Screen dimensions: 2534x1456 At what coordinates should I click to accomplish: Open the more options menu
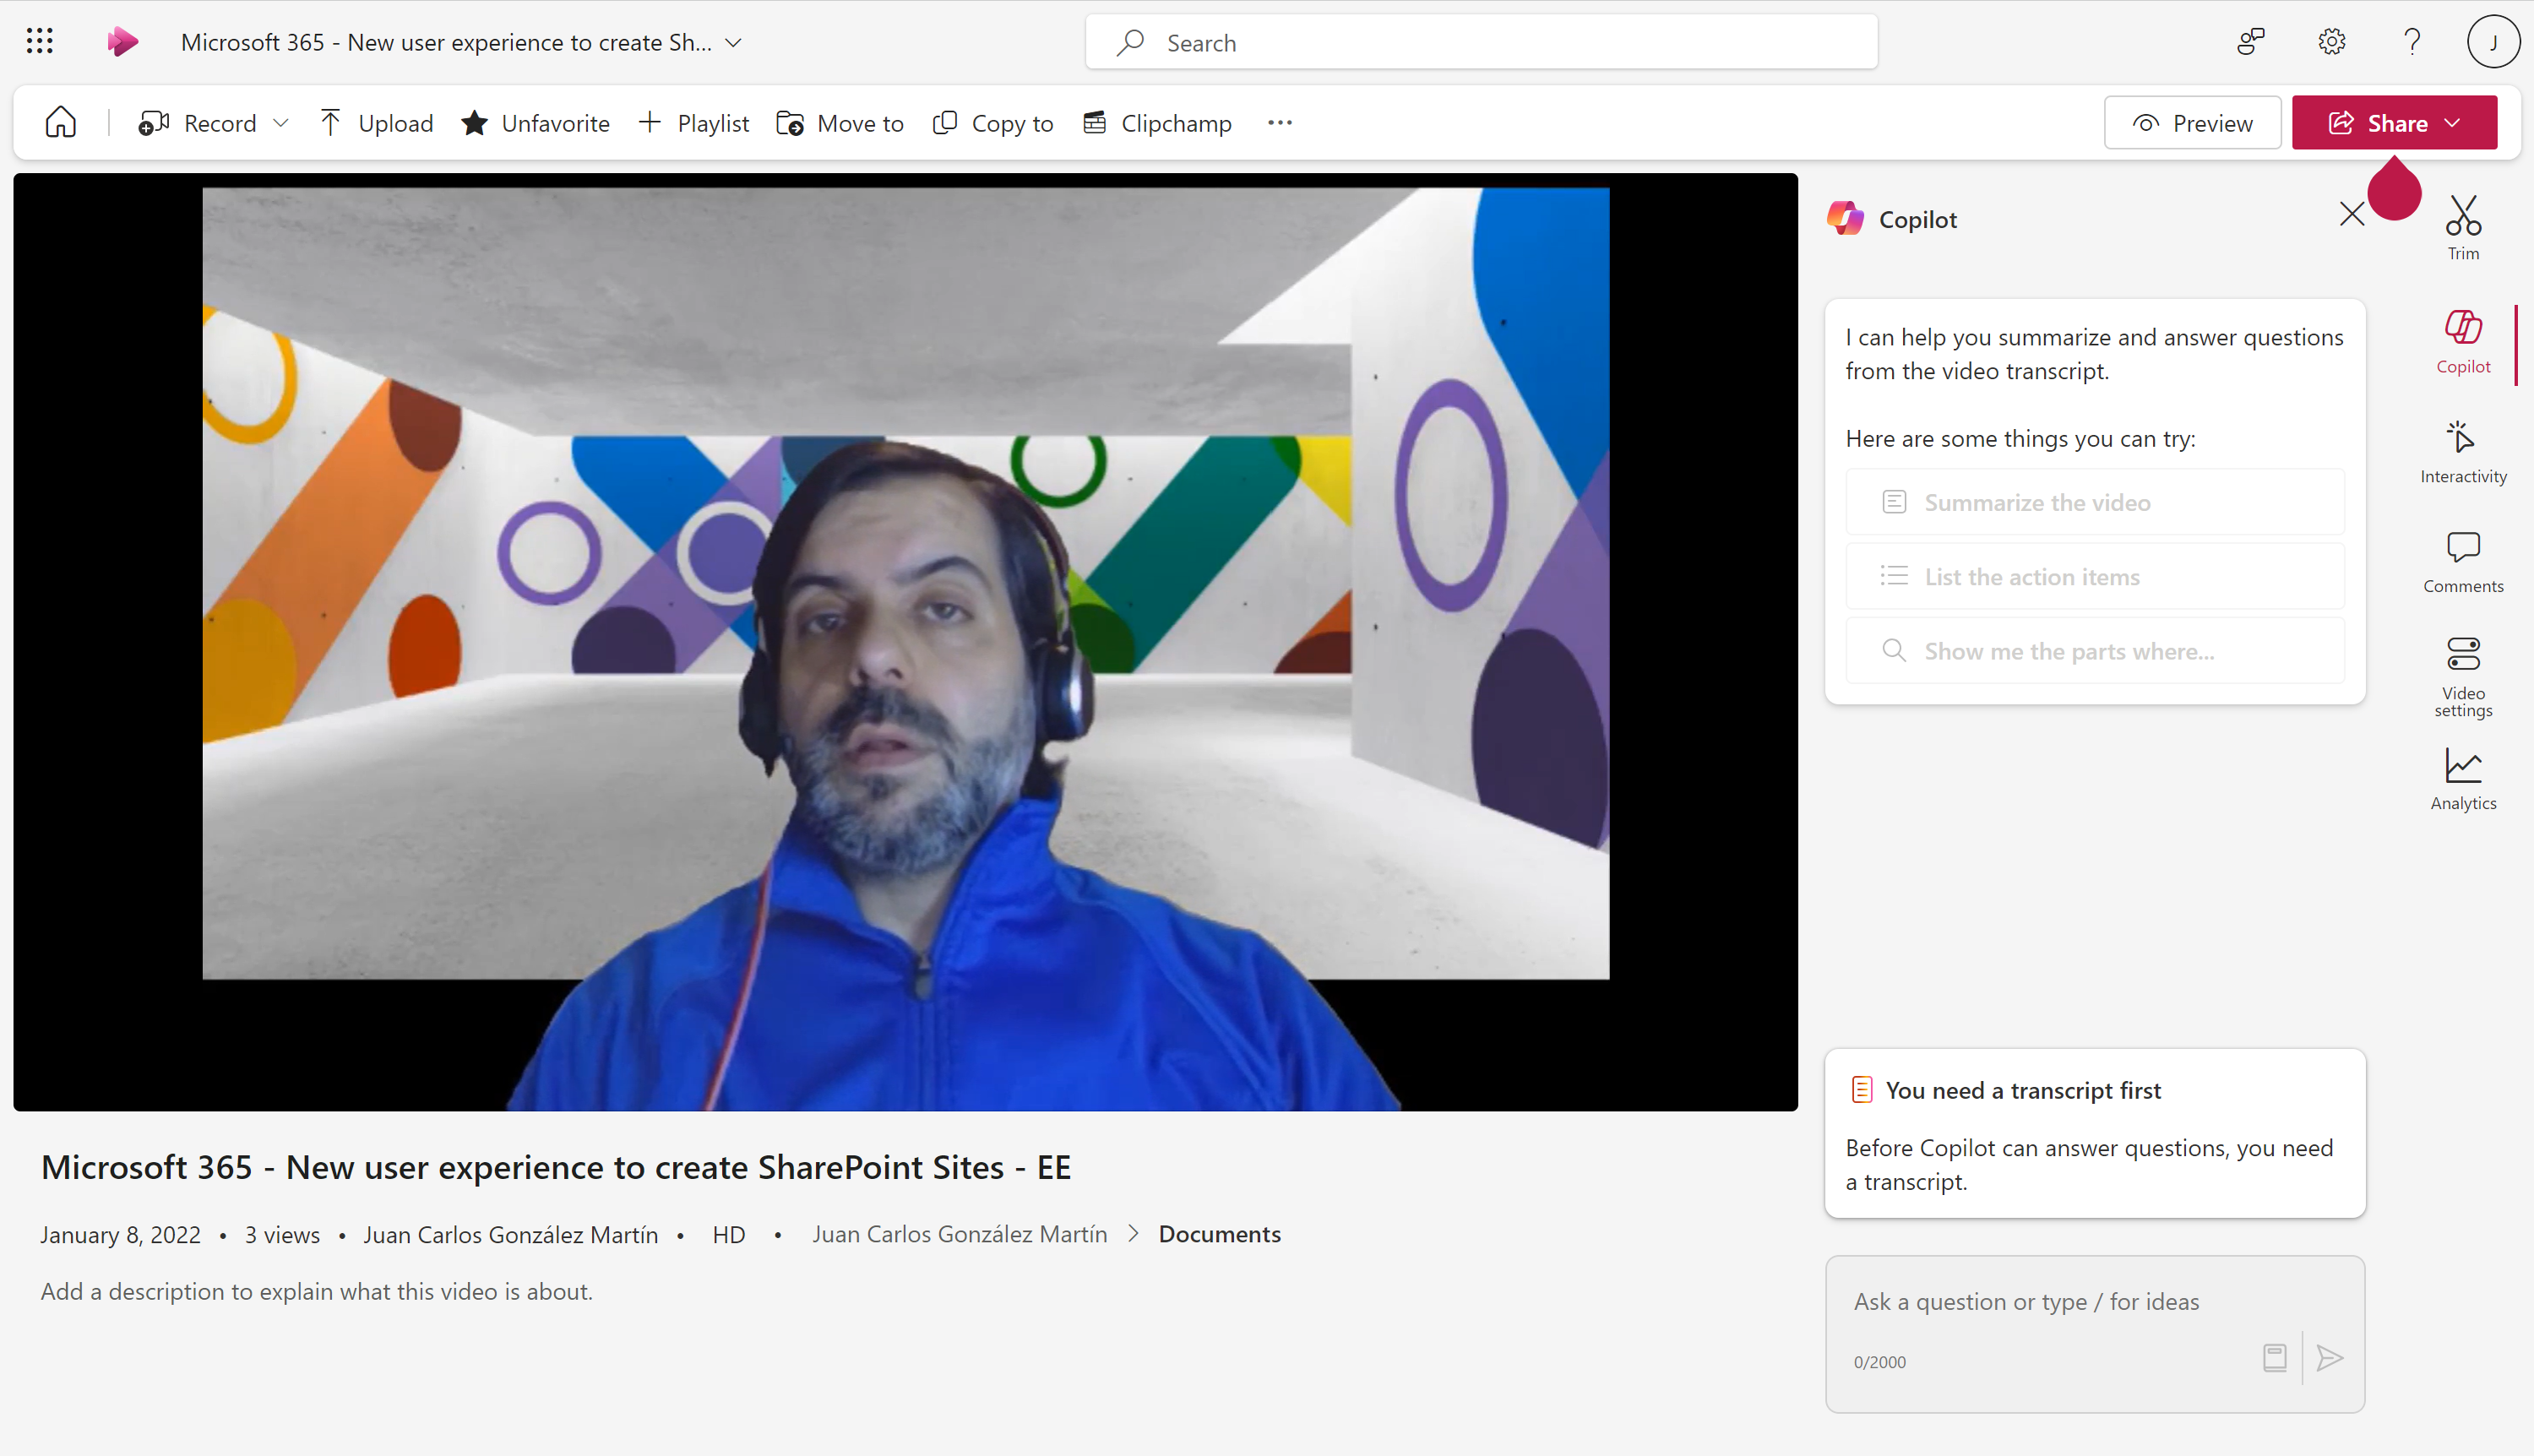1279,122
